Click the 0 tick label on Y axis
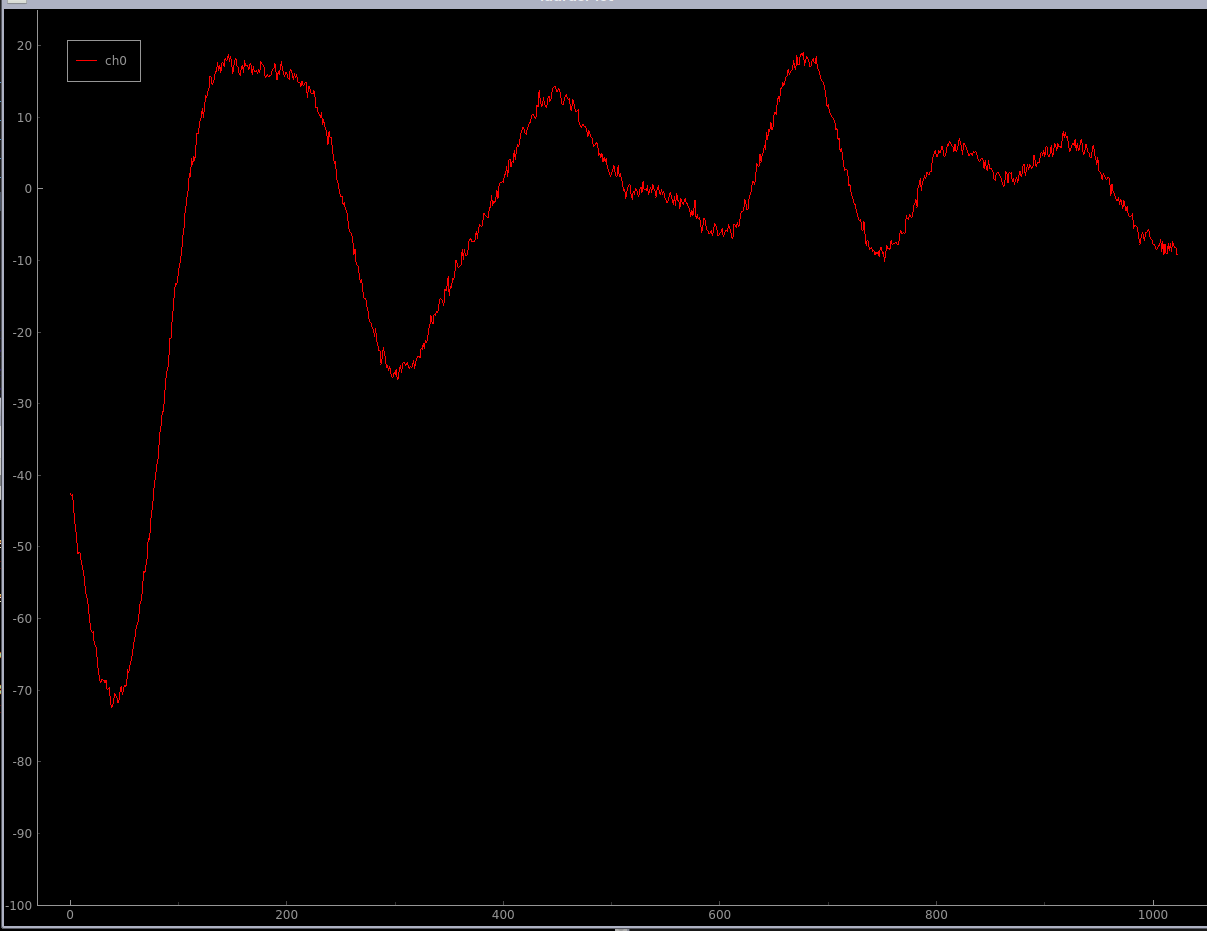 28,189
